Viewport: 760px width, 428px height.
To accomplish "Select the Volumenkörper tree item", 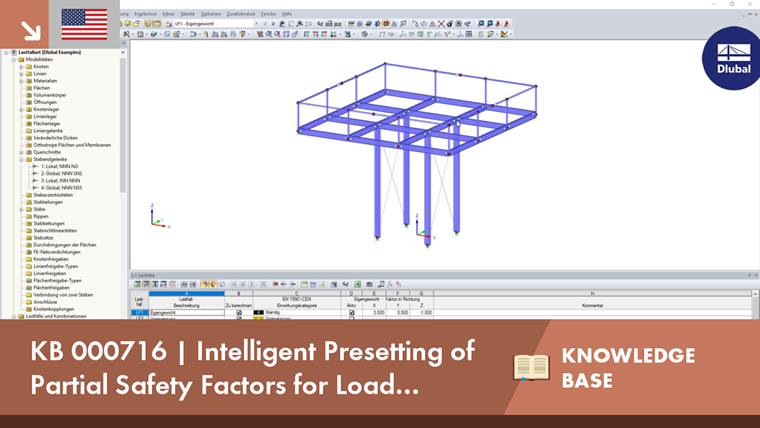I will 49,95.
